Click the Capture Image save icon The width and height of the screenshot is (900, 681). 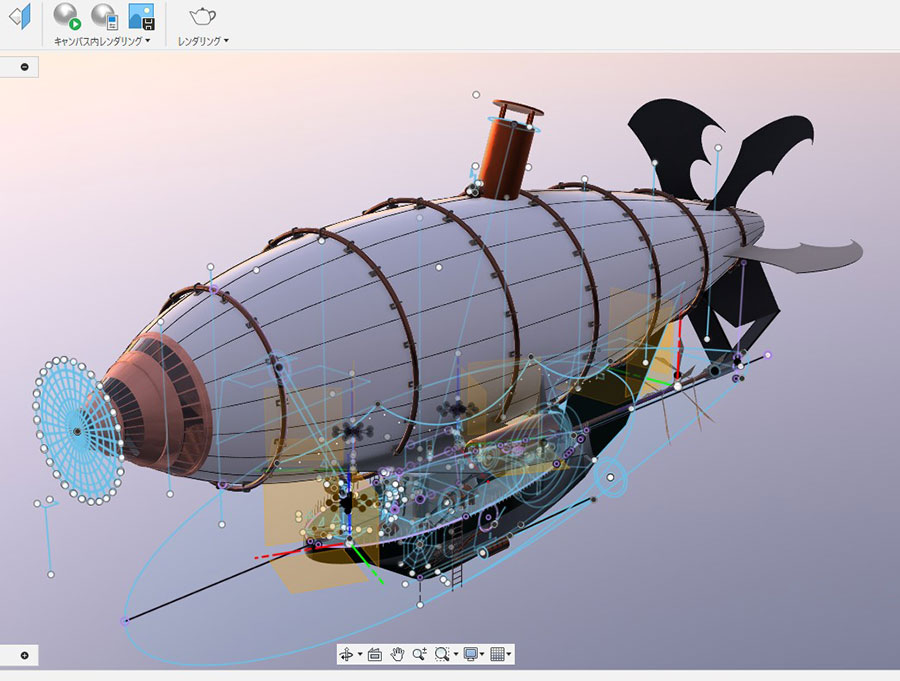coord(141,16)
